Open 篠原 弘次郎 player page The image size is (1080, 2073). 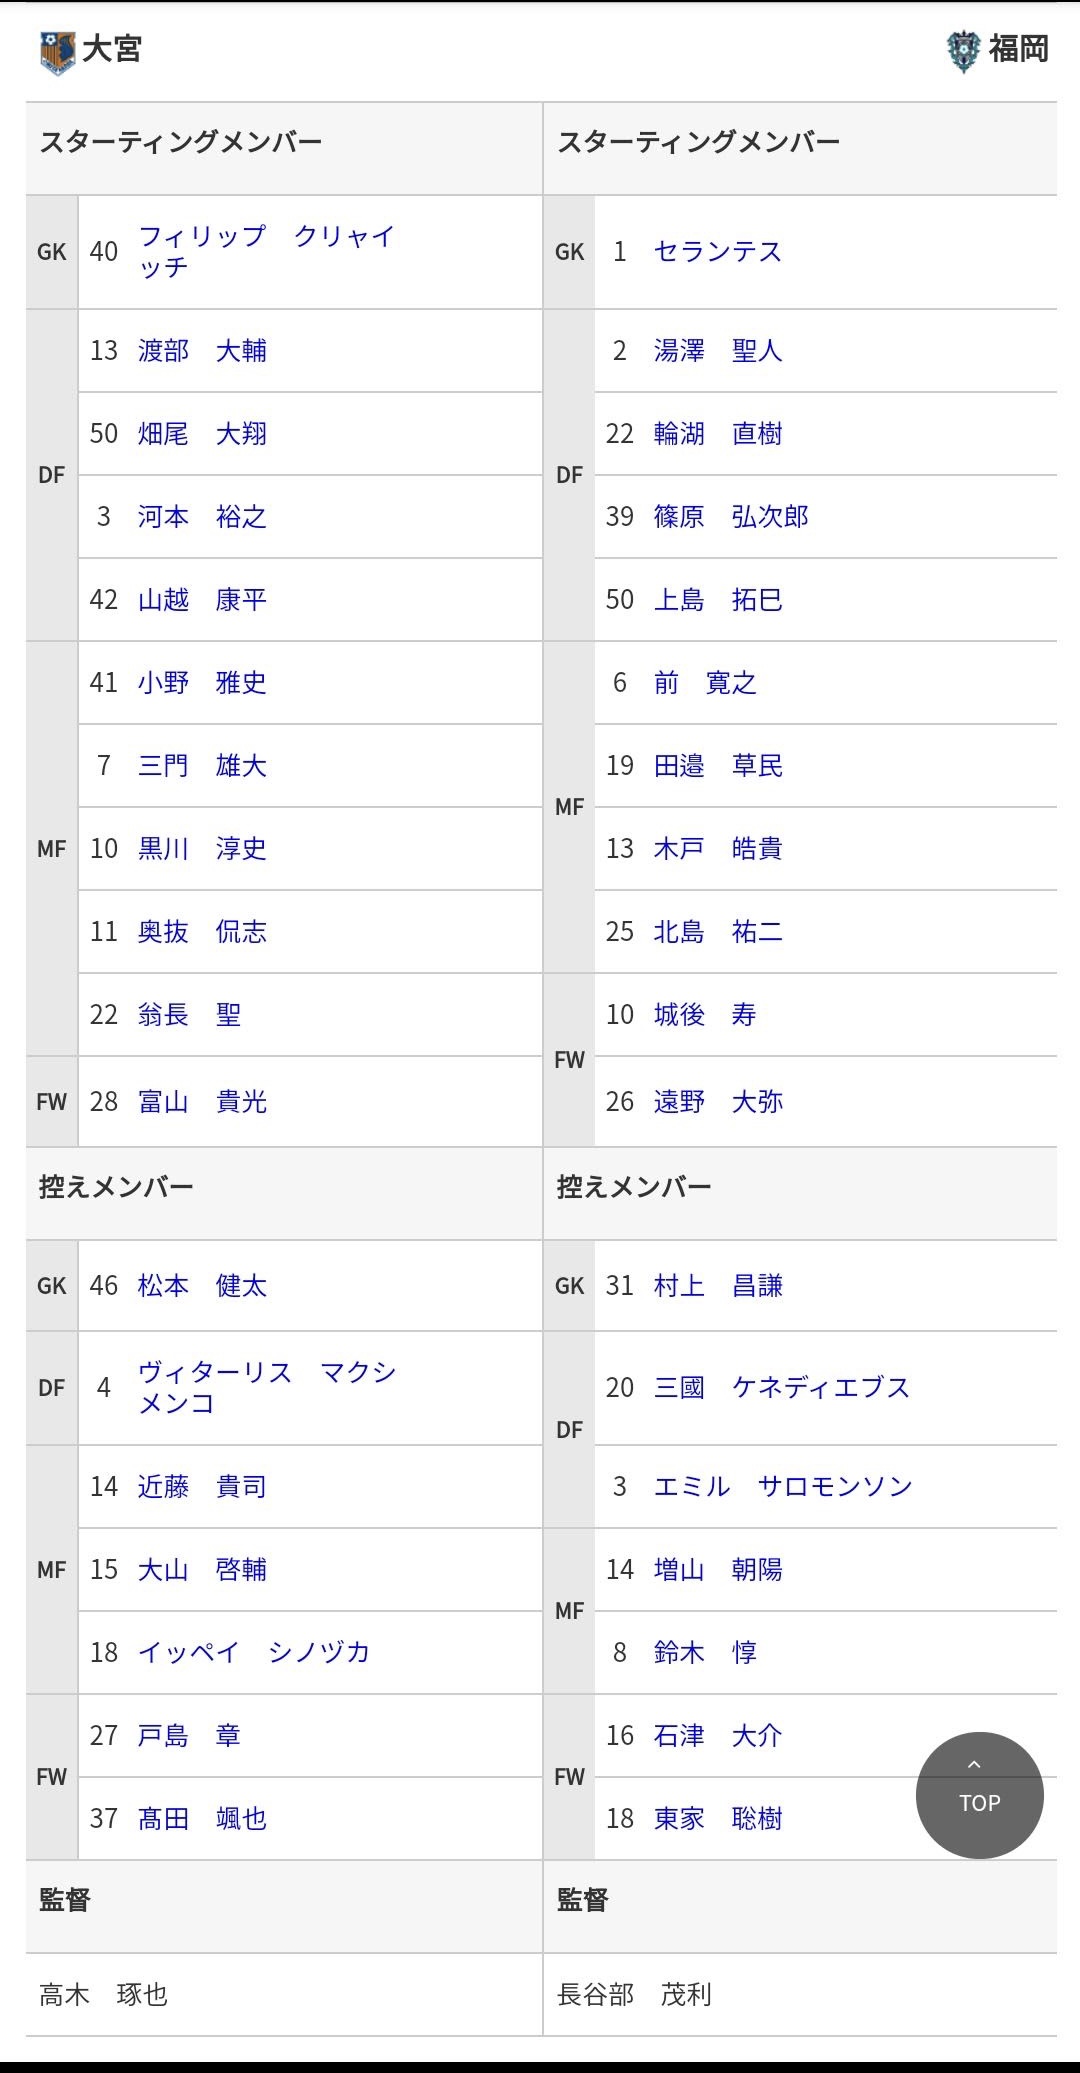point(731,517)
